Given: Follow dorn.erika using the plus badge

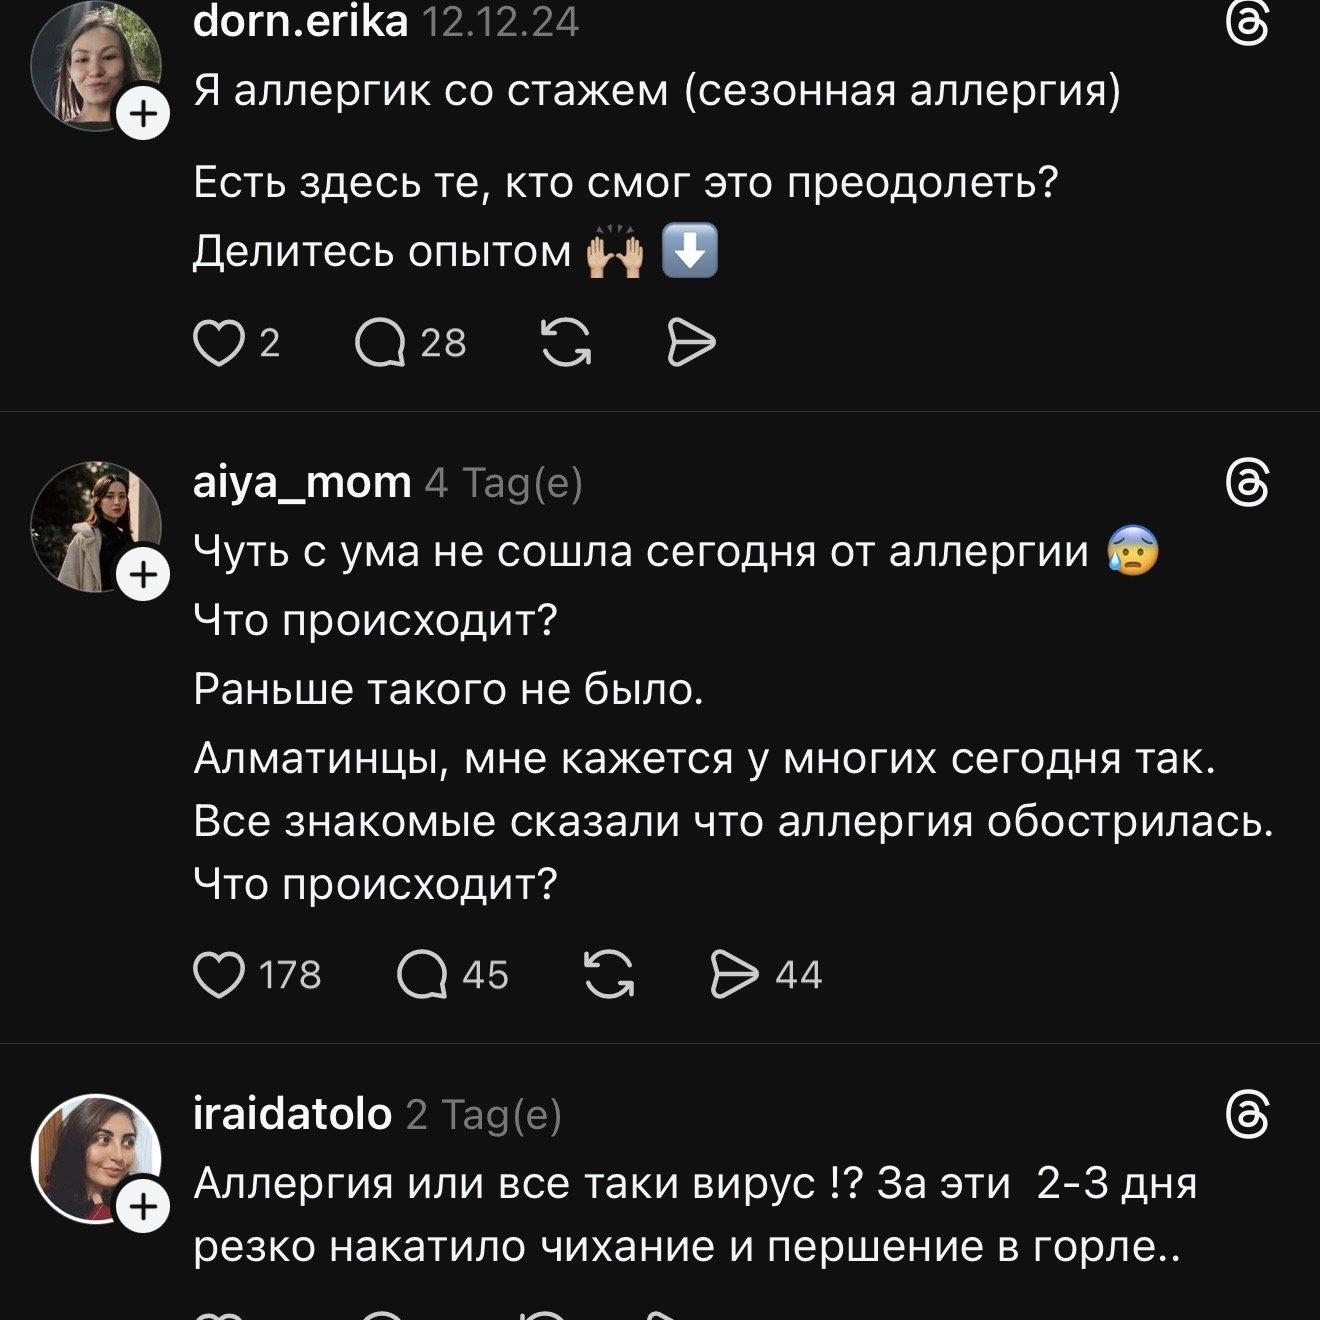Looking at the screenshot, I should click(x=144, y=114).
